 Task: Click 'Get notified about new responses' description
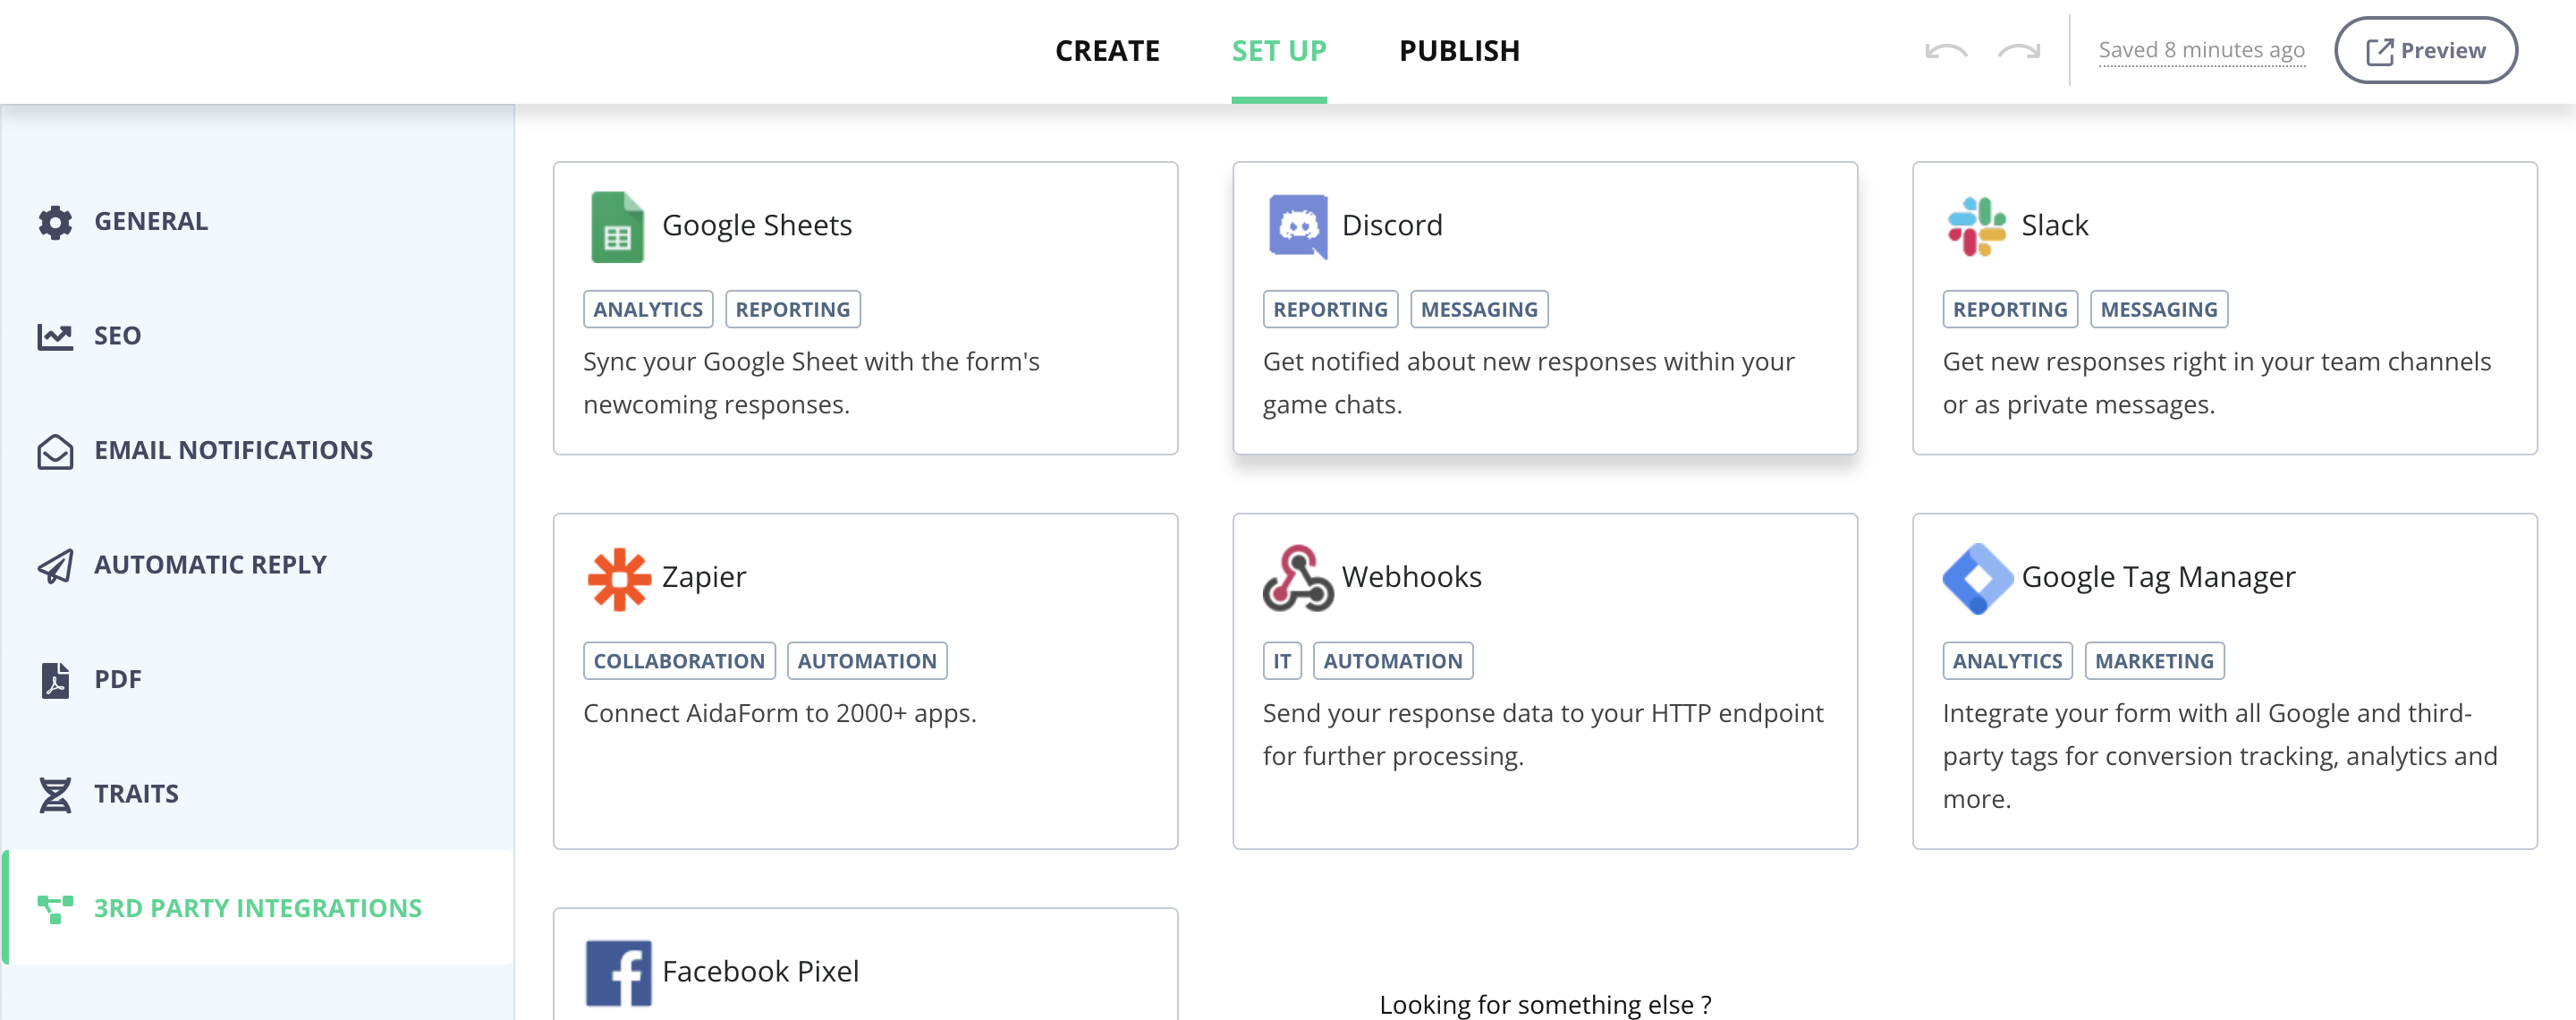(x=1528, y=384)
